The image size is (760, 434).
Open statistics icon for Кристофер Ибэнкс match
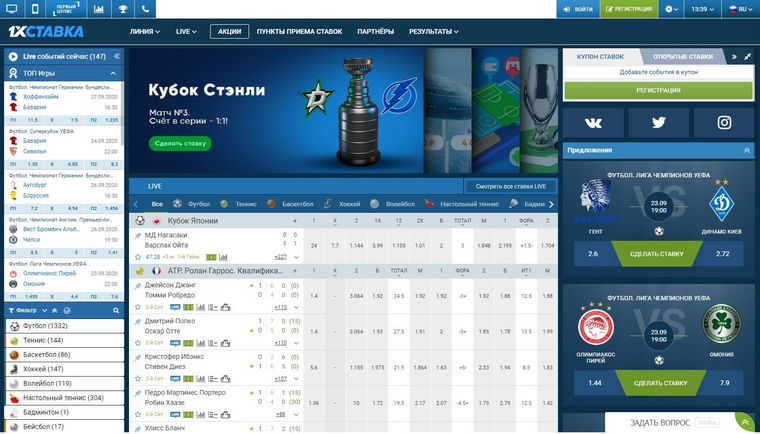(x=200, y=379)
